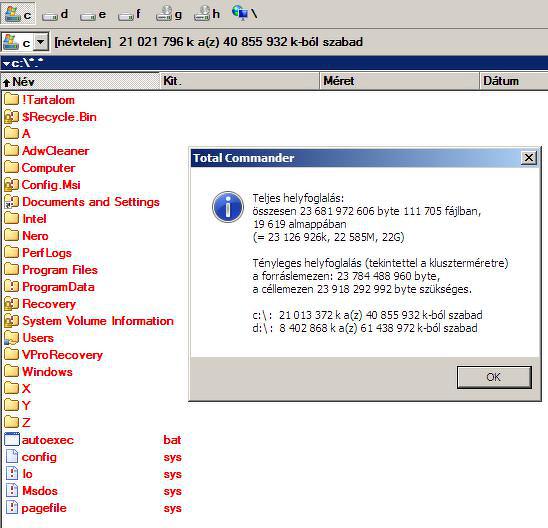Select Windows folder icon
Image resolution: width=548 pixels, height=528 pixels.
(x=11, y=372)
